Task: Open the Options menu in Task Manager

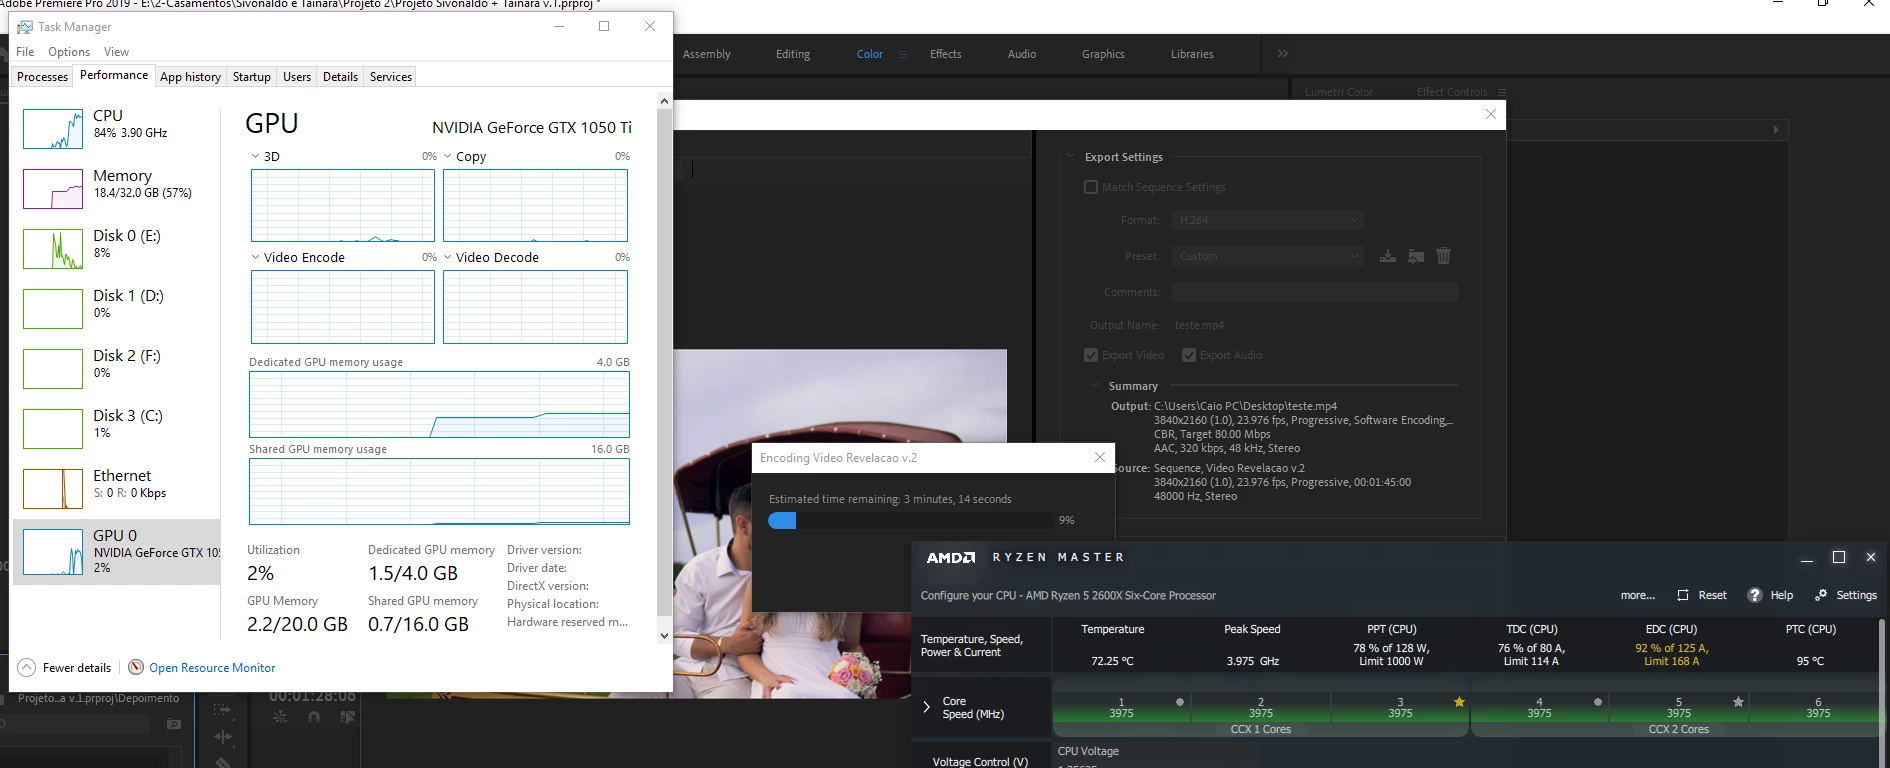Action: (x=69, y=52)
